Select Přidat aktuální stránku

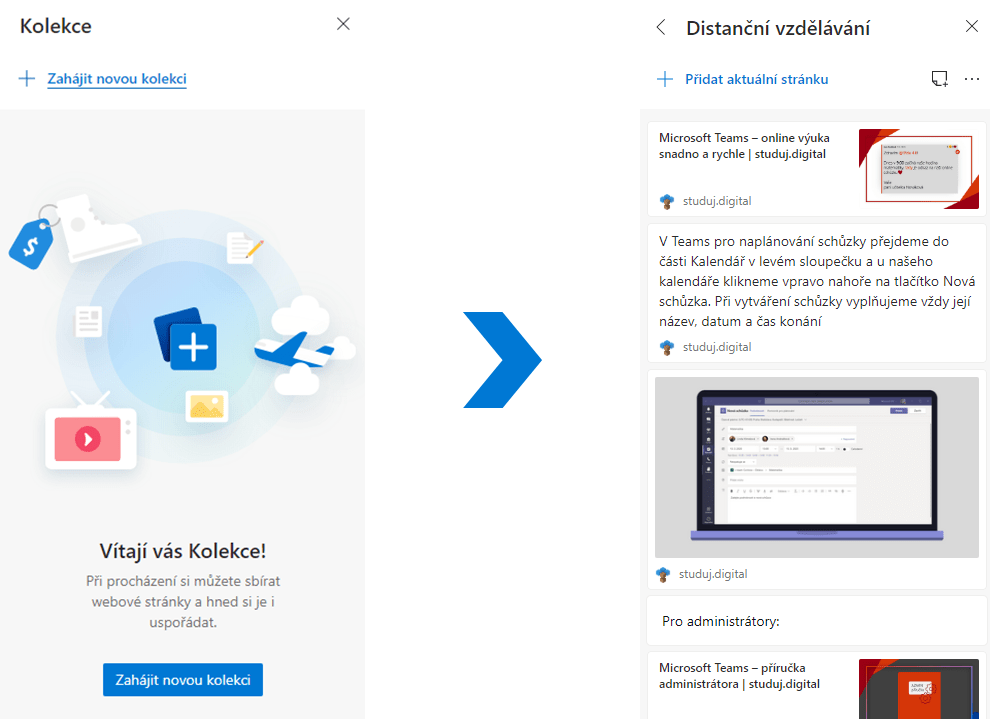coord(756,79)
